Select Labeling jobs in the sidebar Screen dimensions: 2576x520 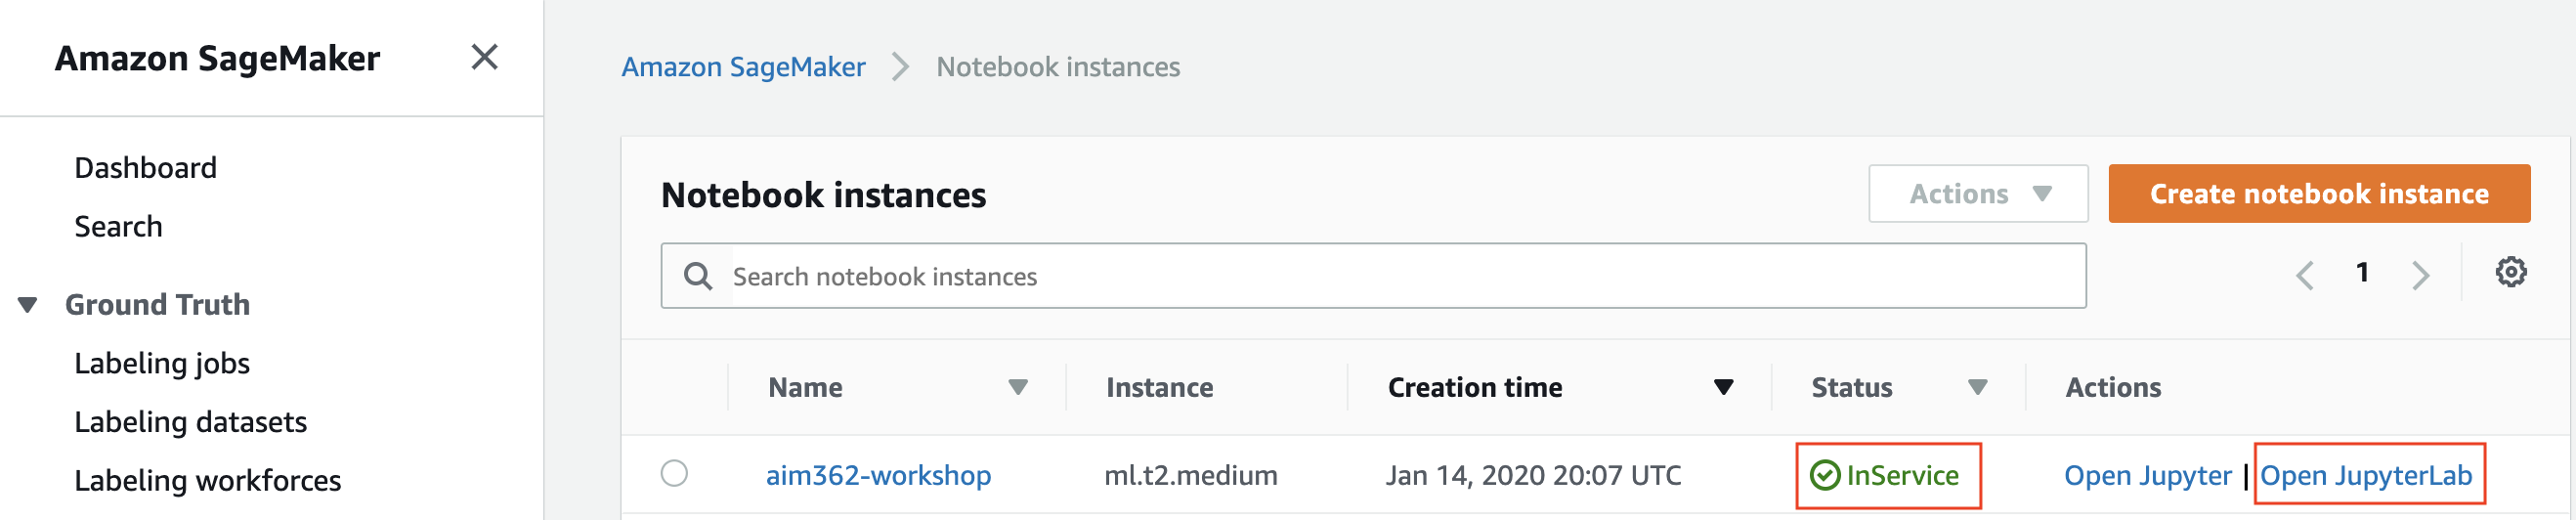tap(162, 363)
